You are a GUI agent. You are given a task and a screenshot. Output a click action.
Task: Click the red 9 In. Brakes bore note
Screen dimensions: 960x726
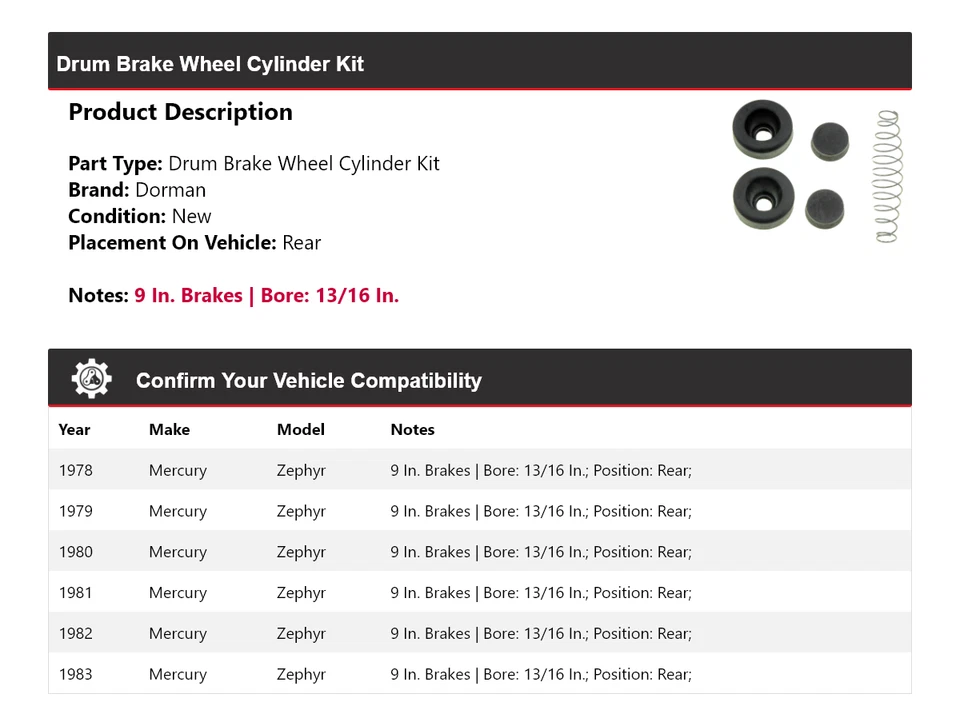click(x=266, y=296)
